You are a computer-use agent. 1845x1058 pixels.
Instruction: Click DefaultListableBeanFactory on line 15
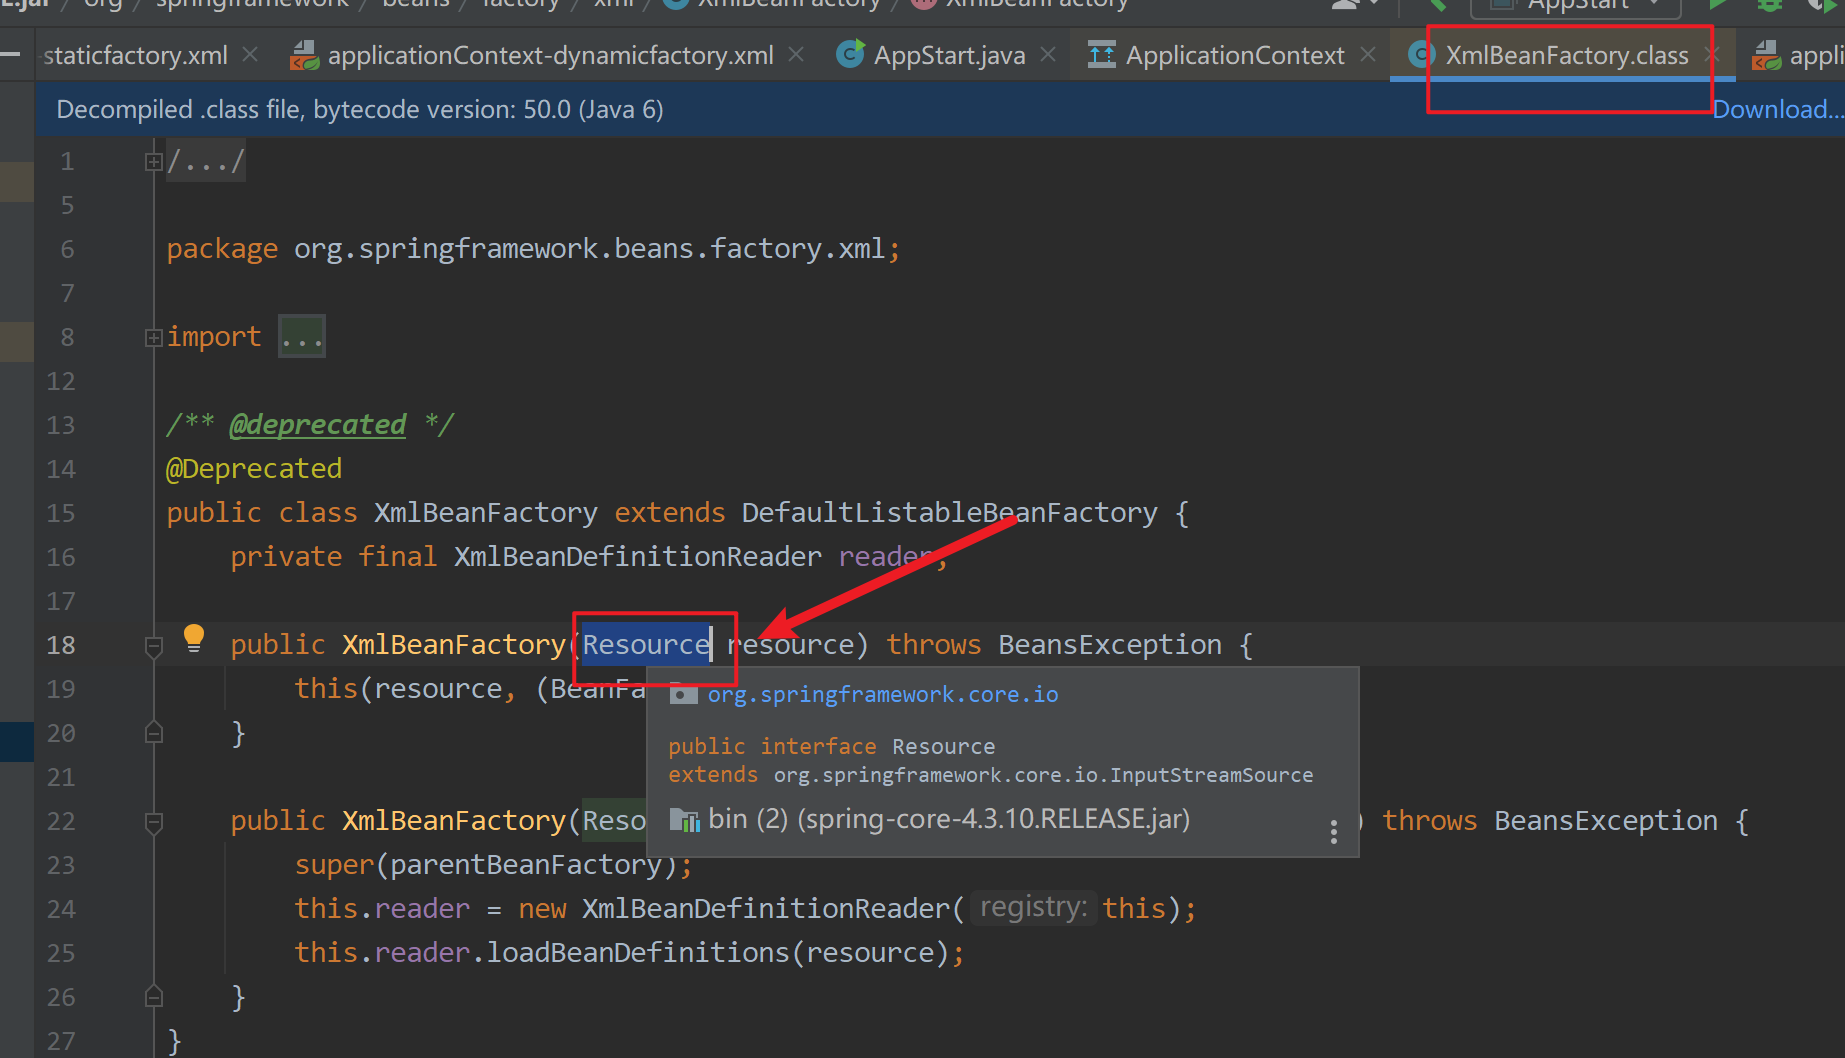[949, 513]
